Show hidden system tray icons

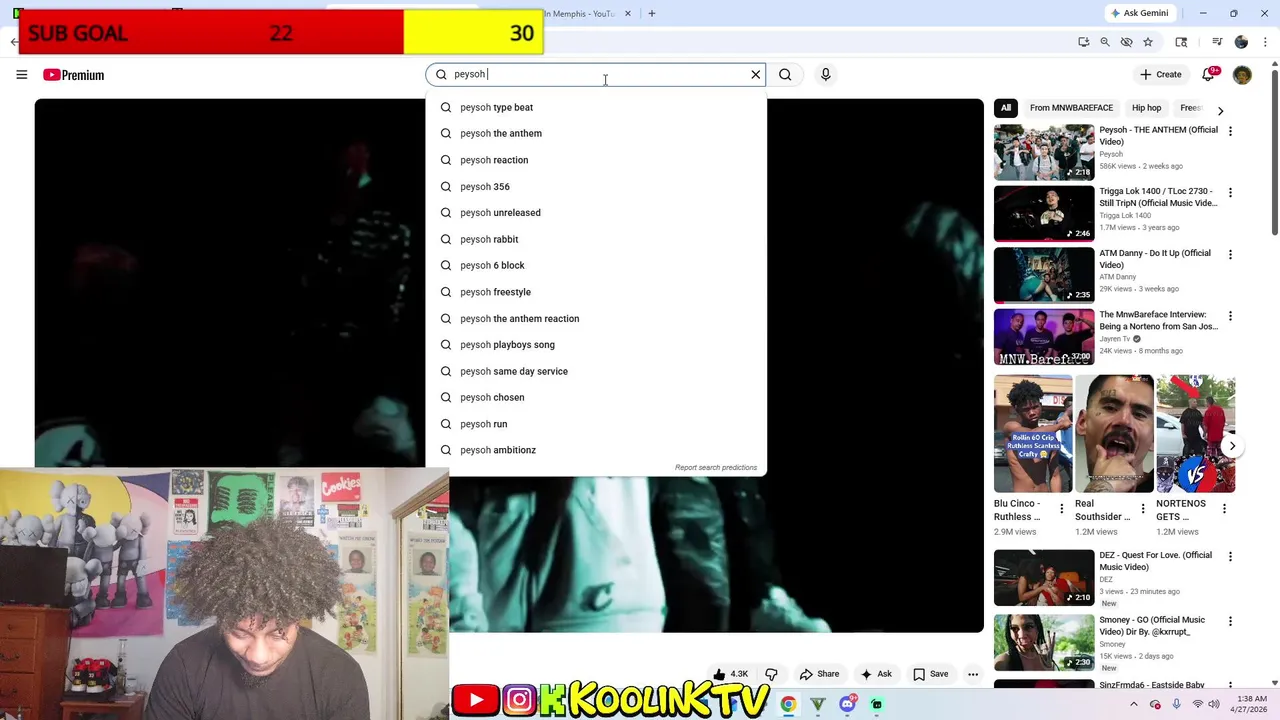click(1133, 704)
